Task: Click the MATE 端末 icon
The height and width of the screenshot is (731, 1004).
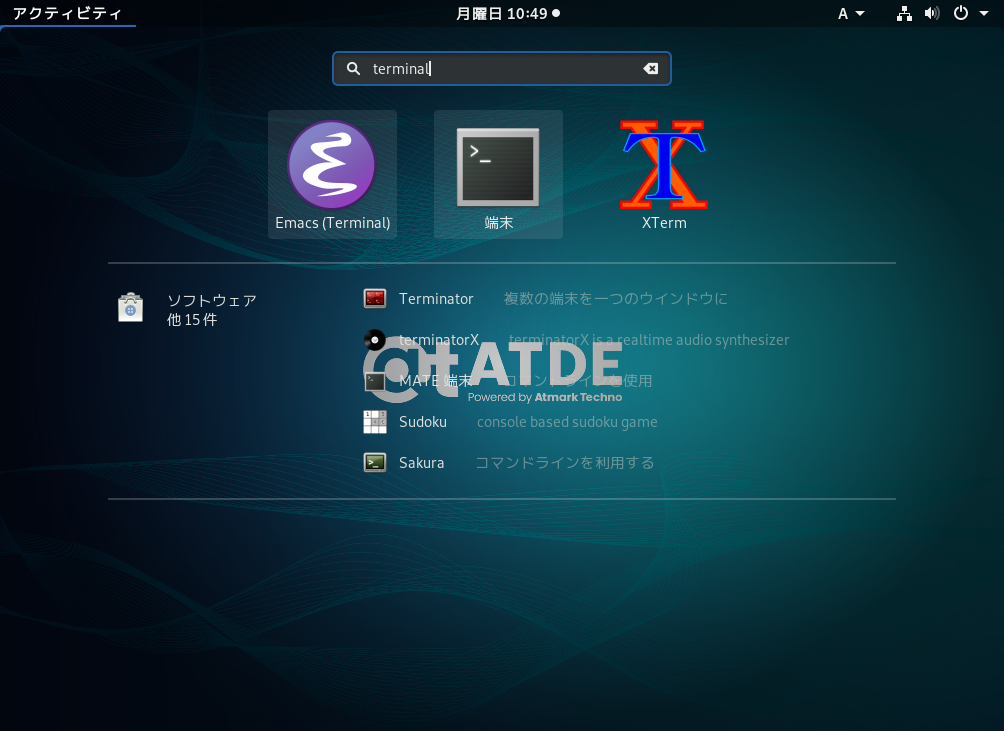Action: pos(375,381)
